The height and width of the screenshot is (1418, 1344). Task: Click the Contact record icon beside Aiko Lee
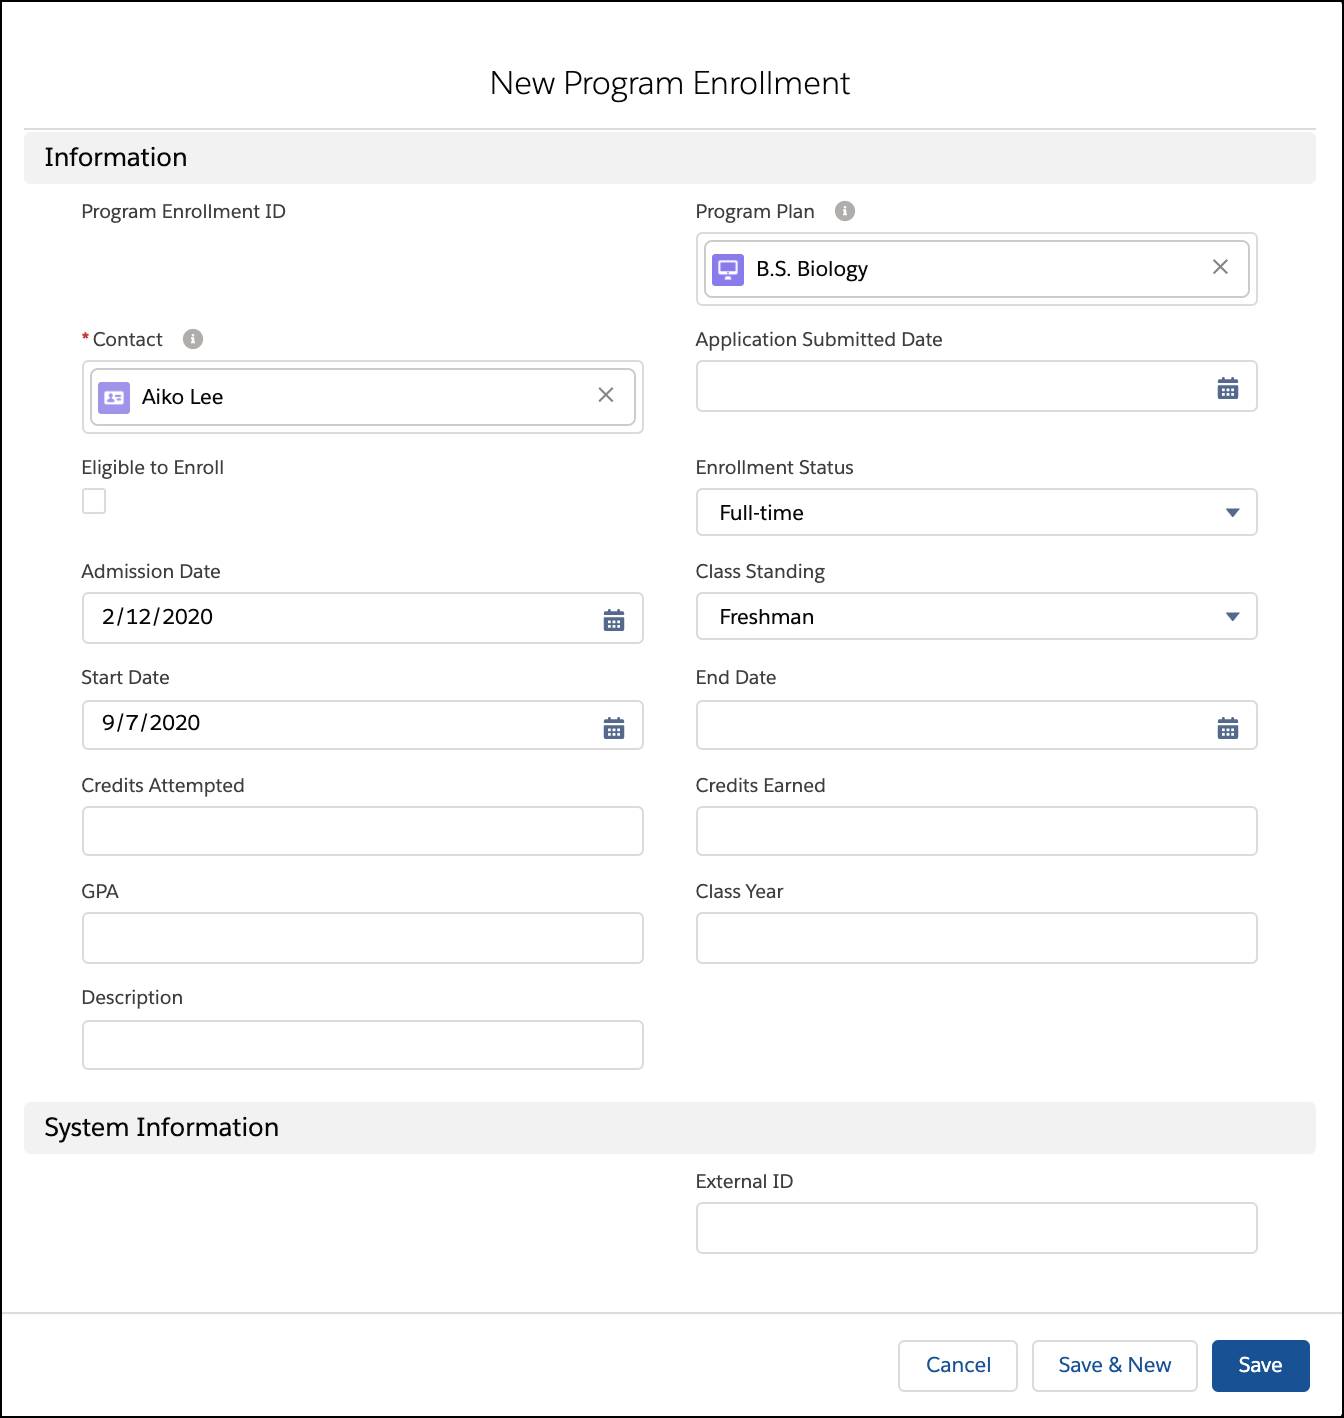point(114,397)
